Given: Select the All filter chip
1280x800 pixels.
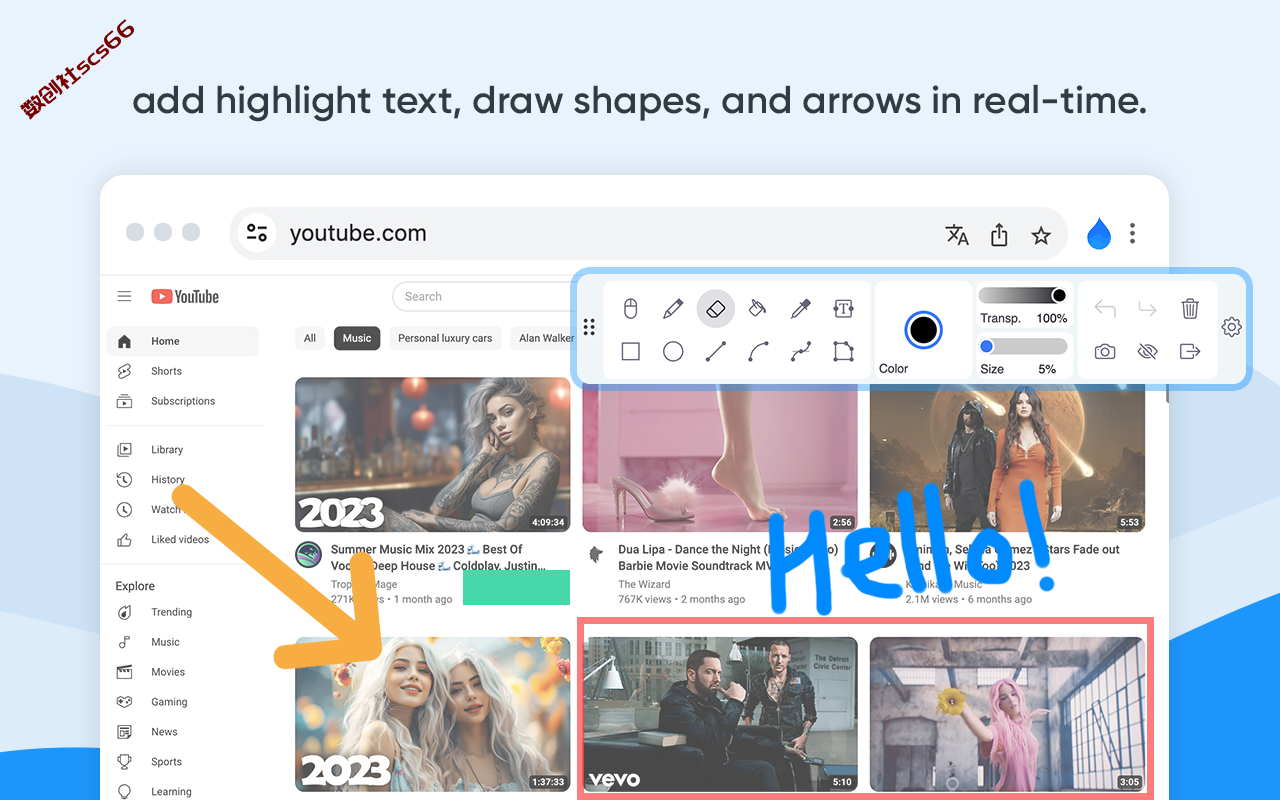Looking at the screenshot, I should 310,338.
